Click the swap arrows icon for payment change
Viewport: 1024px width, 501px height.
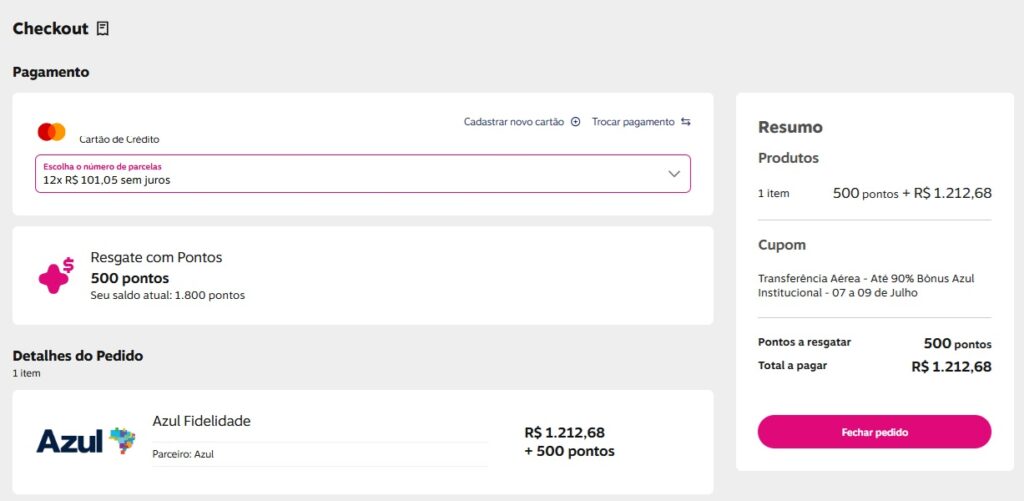[x=686, y=122]
